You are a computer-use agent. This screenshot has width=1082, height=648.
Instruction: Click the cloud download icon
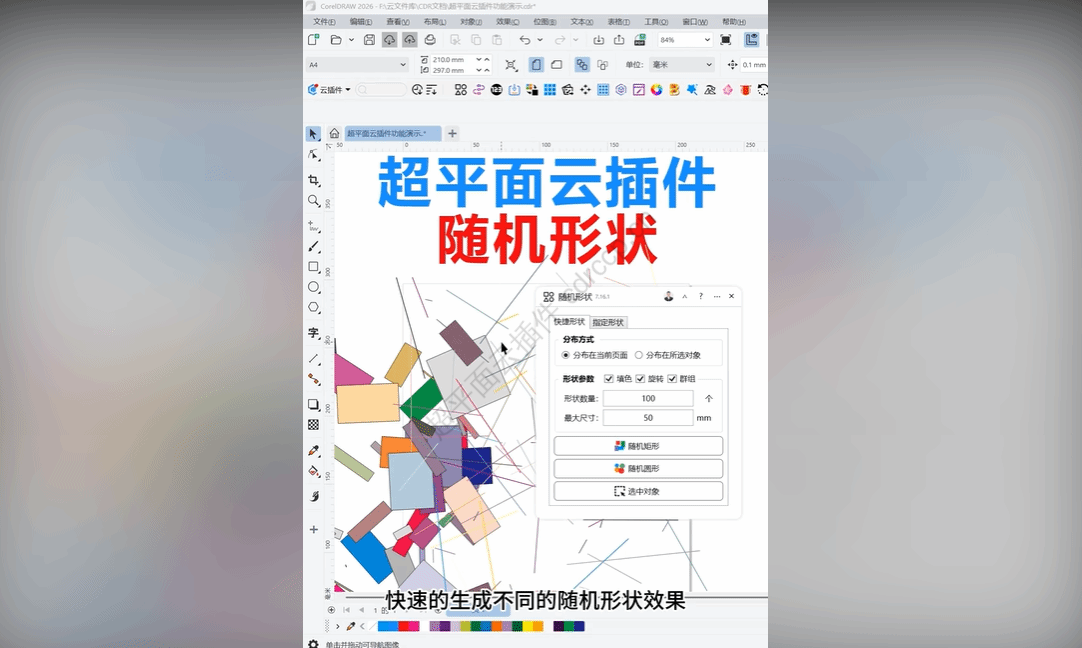point(389,40)
